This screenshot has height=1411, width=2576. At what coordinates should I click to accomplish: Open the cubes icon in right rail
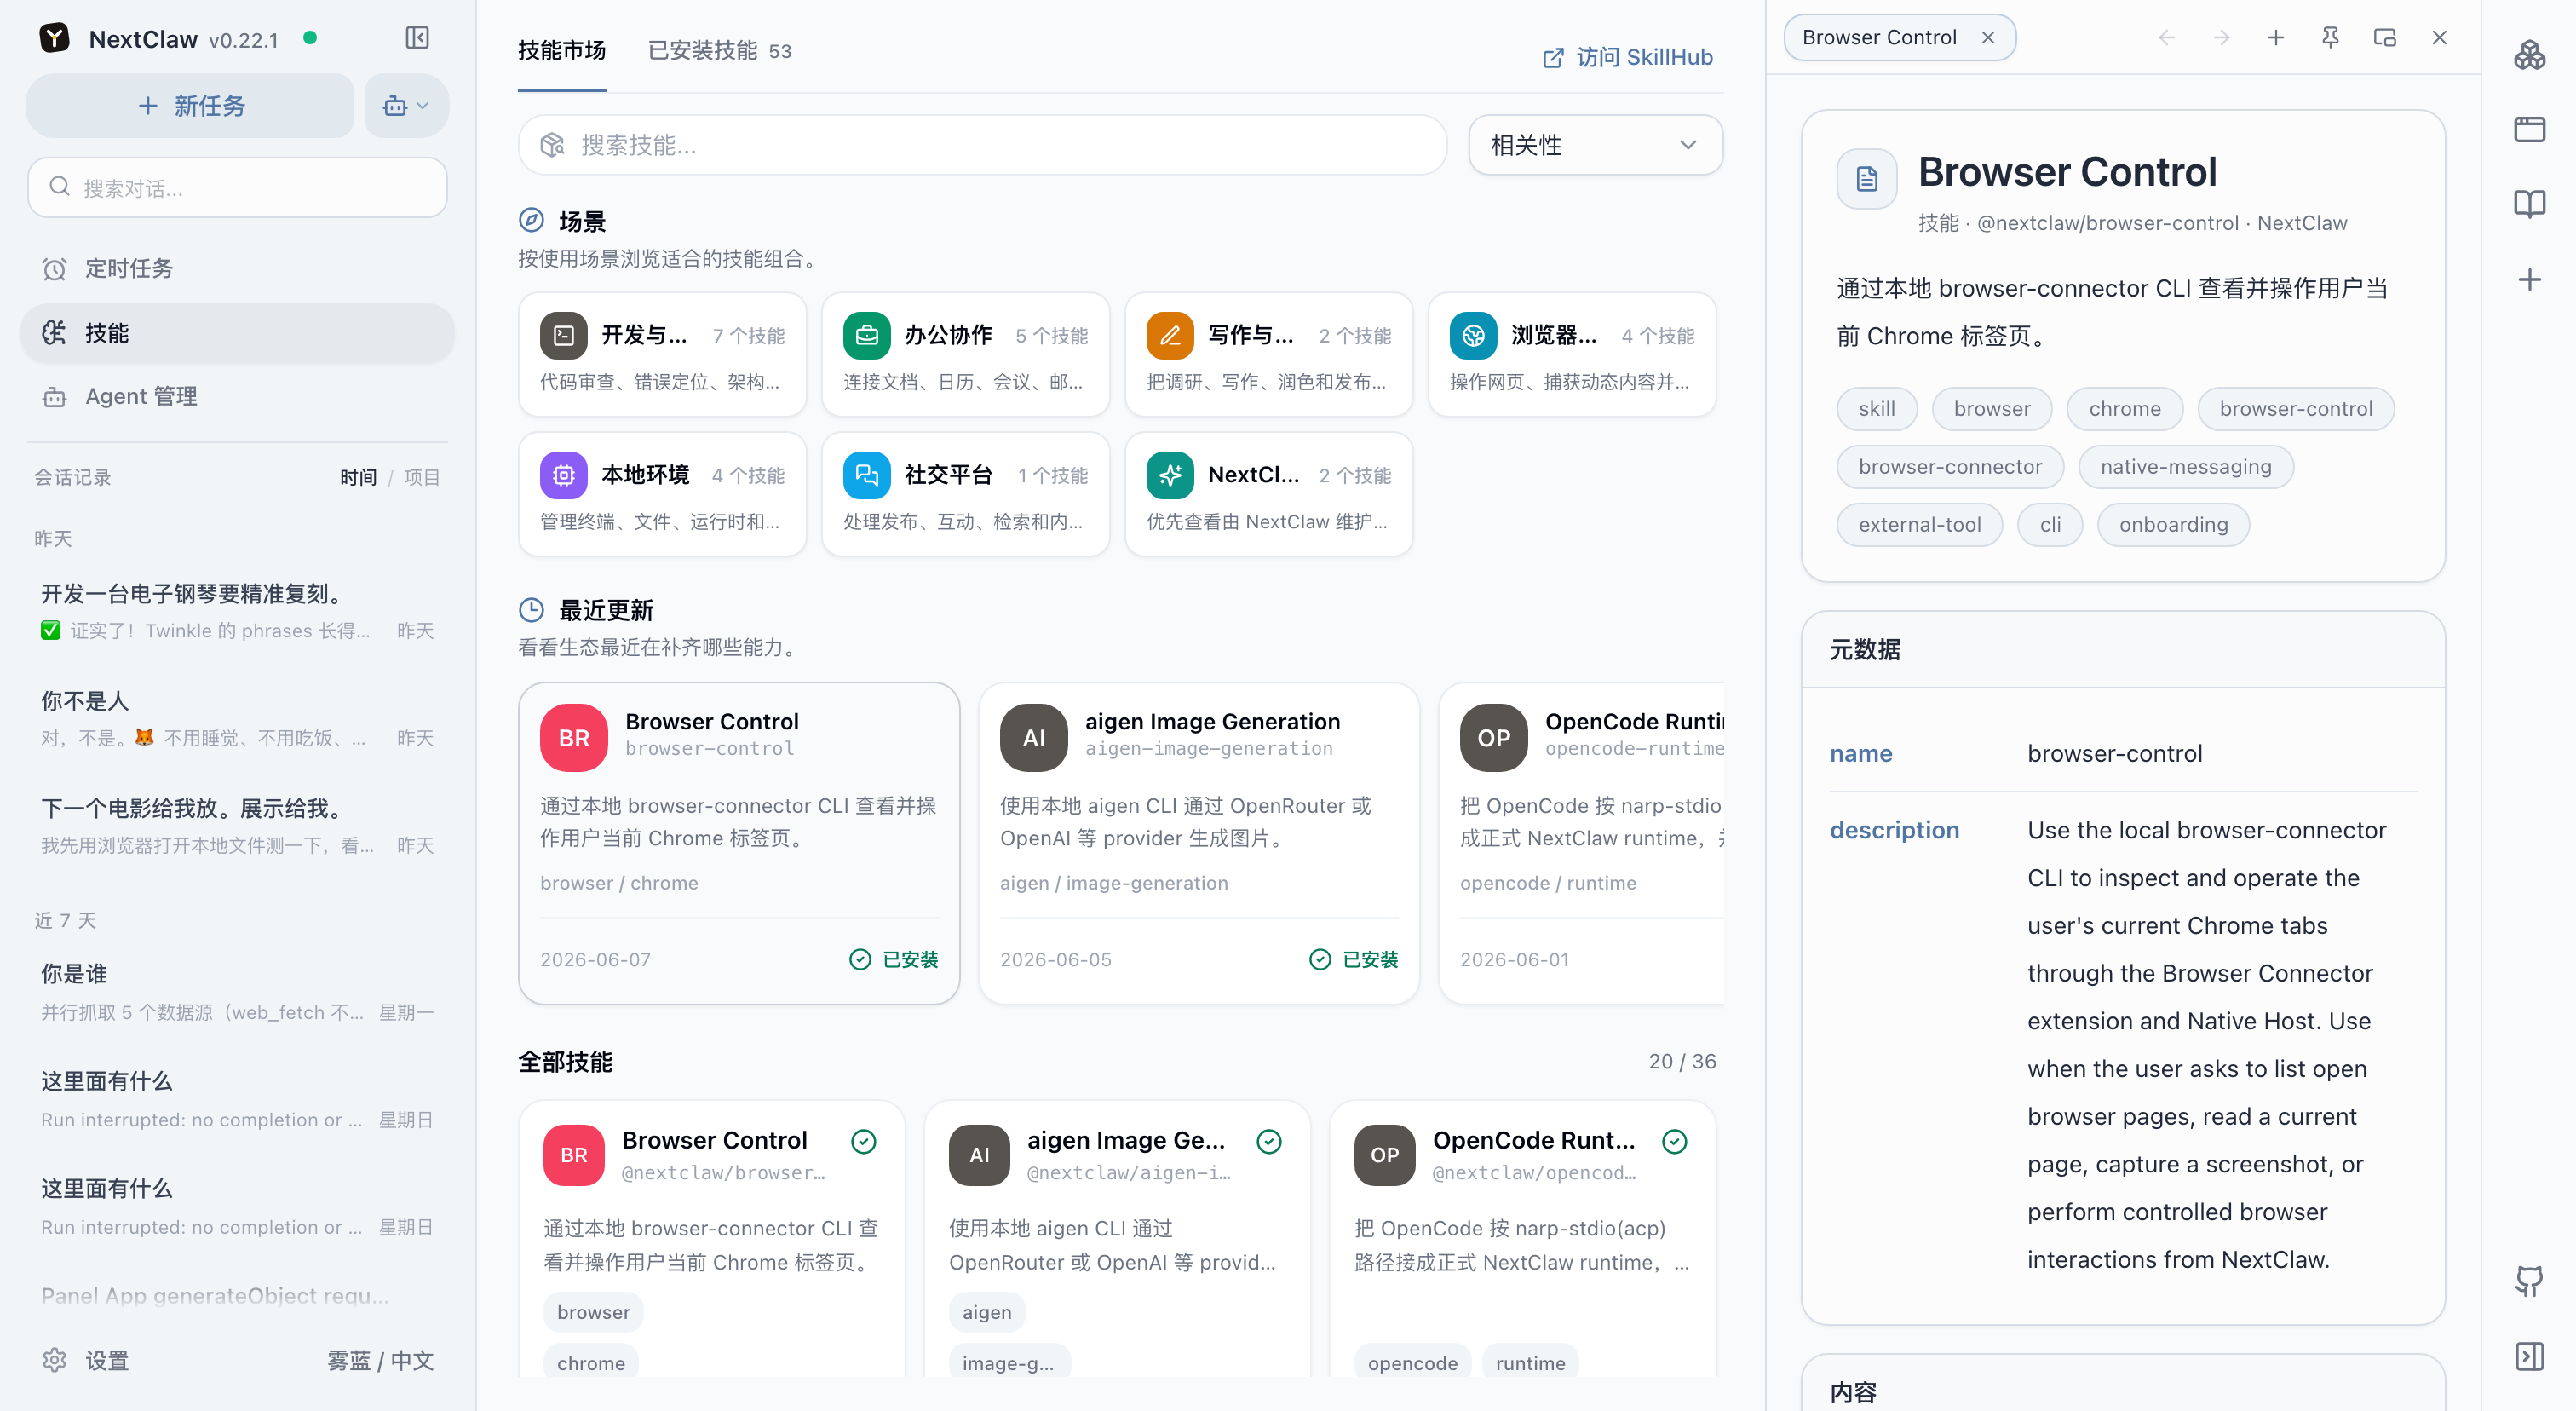click(x=2529, y=55)
